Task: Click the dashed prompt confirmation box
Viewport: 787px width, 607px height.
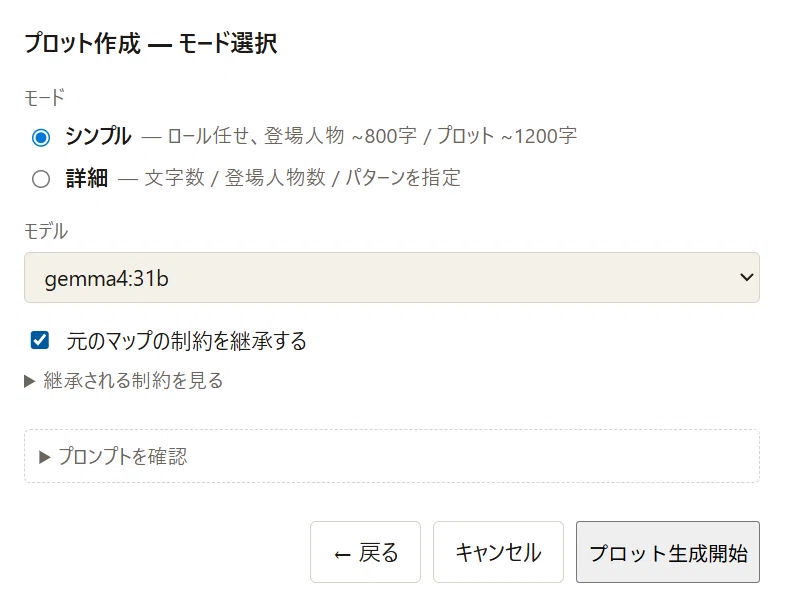Action: coord(391,456)
